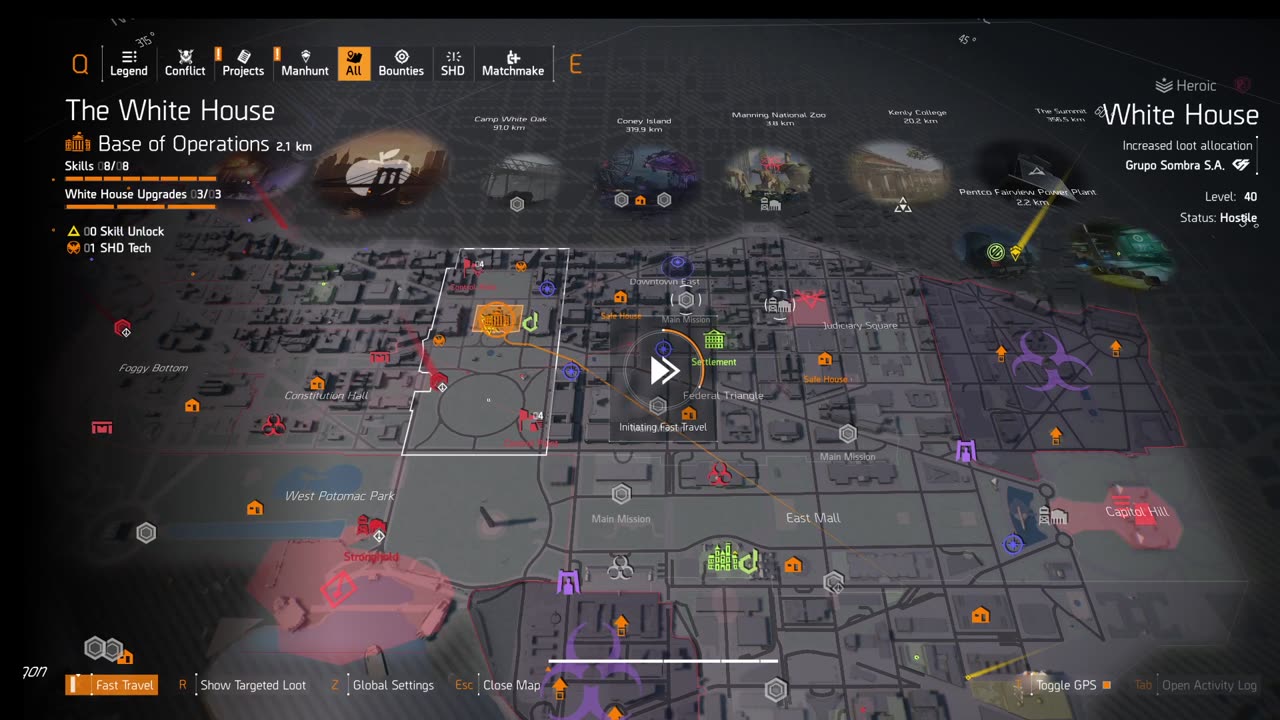Select the 00 Skill Unlock entry
The image size is (1280, 720).
click(x=115, y=231)
